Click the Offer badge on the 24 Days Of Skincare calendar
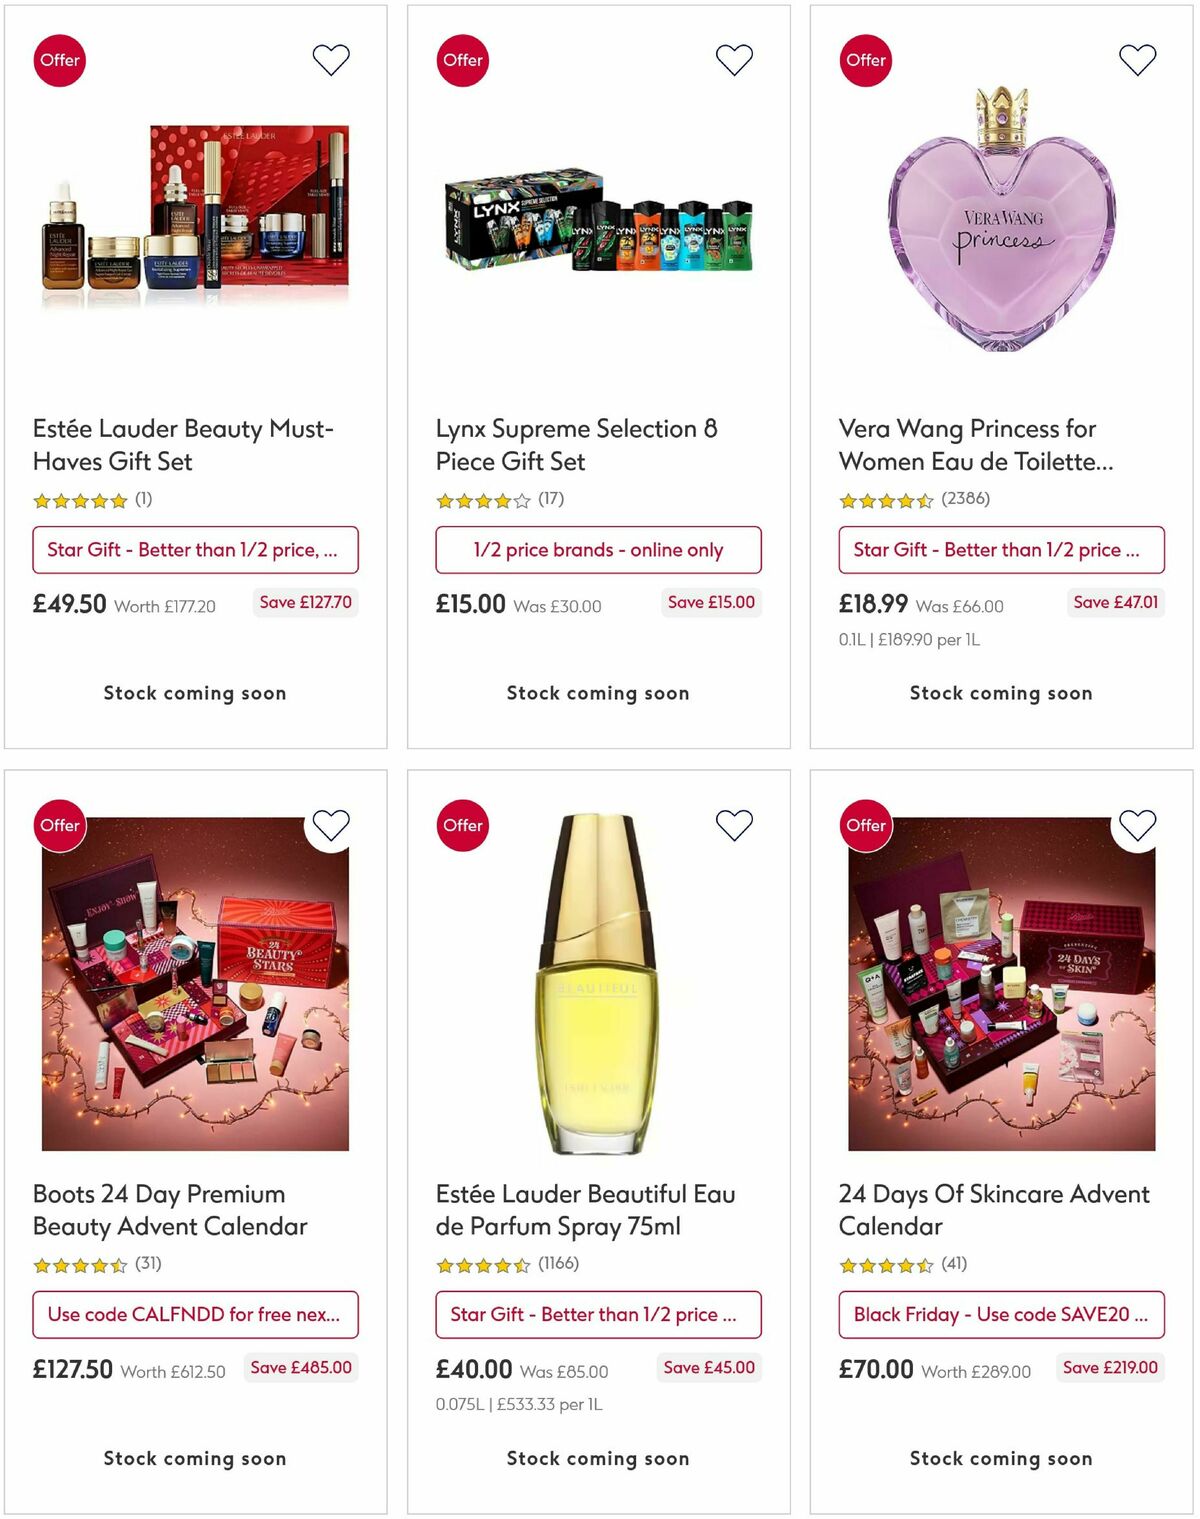 866,825
